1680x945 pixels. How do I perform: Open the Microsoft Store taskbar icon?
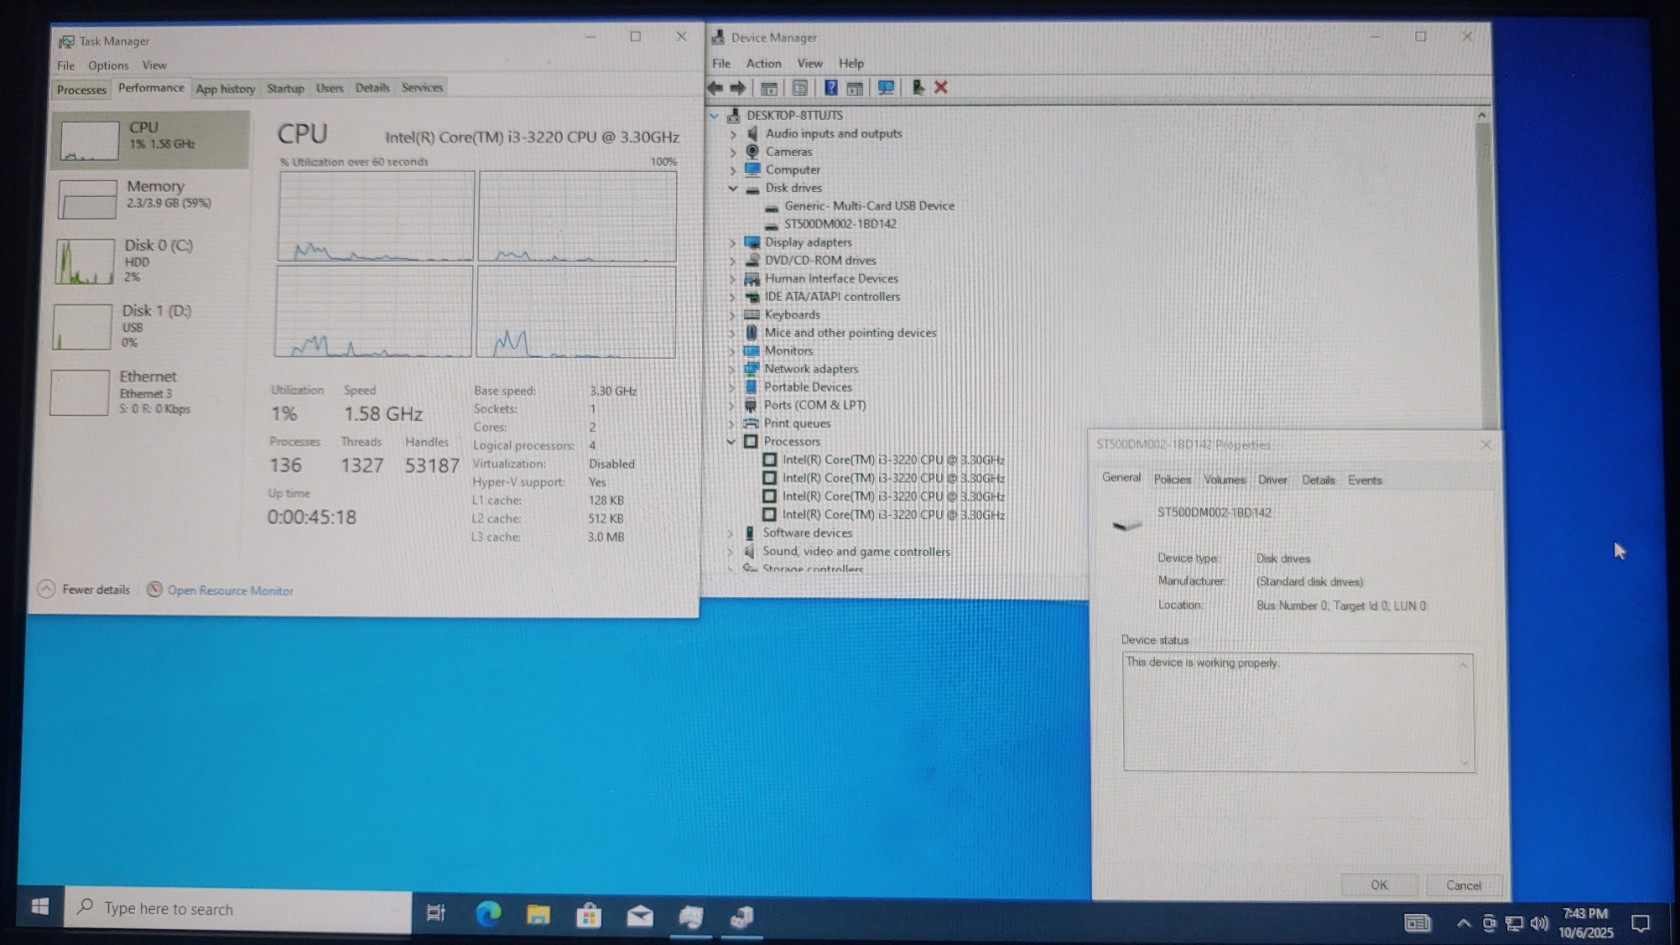point(589,914)
